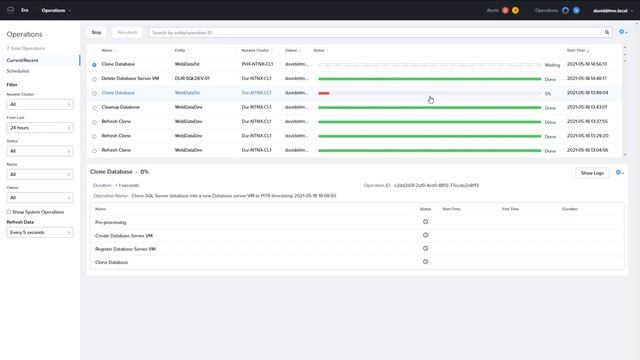Select the Cleanup Database radio
Image resolution: width=640 pixels, height=360 pixels.
pyautogui.click(x=94, y=108)
